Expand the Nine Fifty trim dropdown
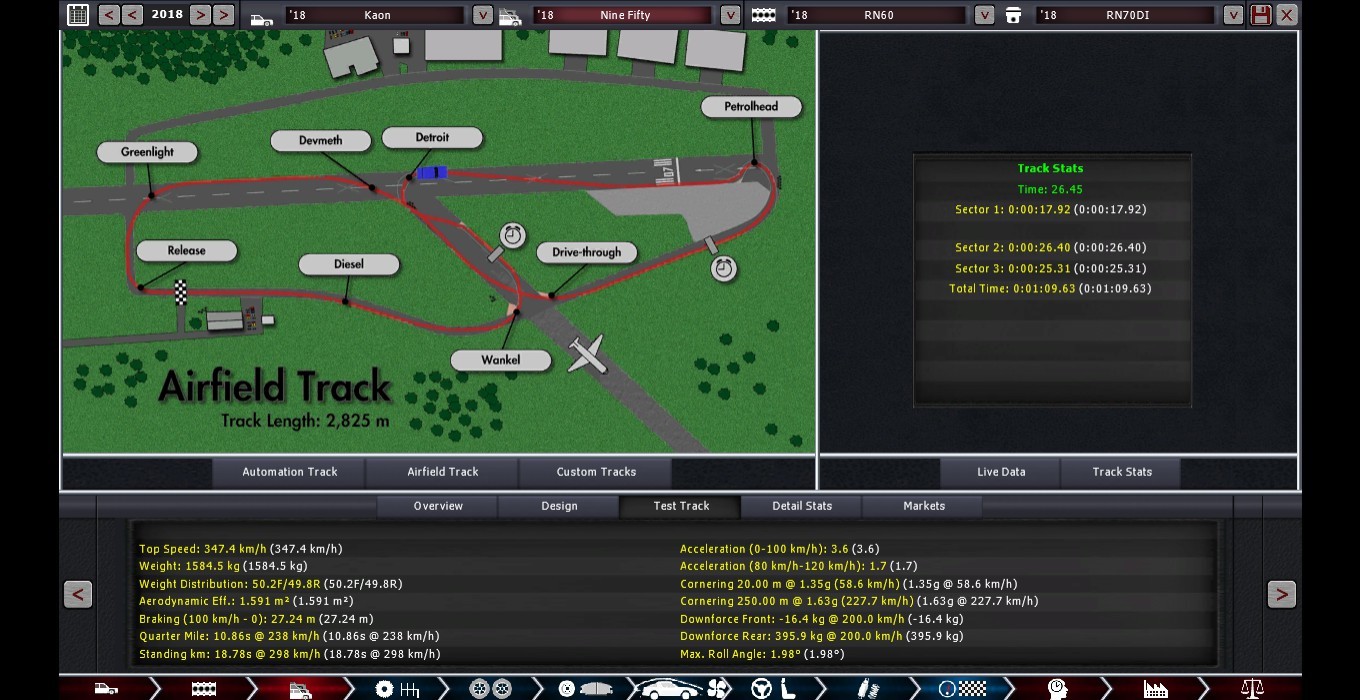This screenshot has width=1360, height=700. pos(730,15)
